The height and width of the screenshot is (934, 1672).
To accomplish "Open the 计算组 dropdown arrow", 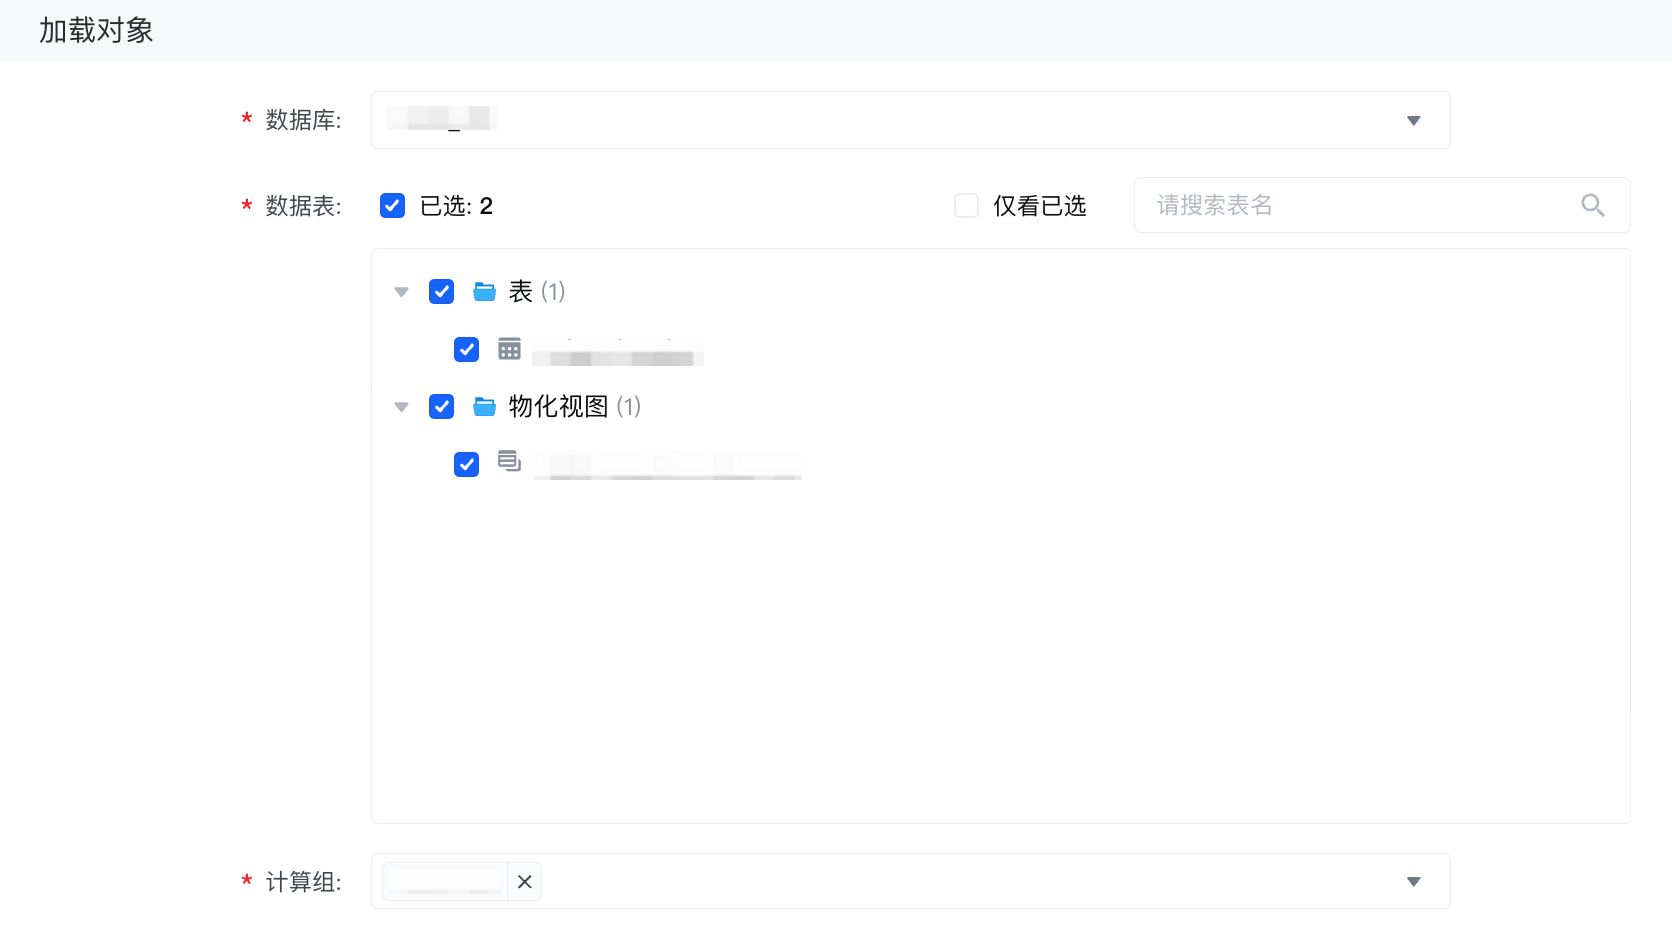I will [x=1413, y=882].
